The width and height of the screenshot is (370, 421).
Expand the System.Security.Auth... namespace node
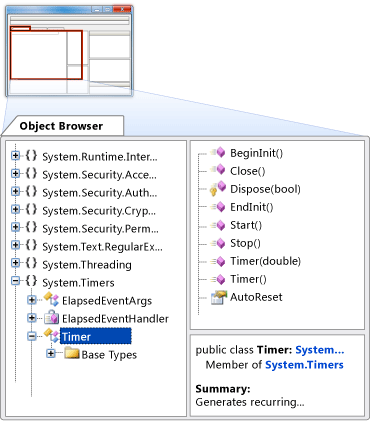[x=15, y=191]
